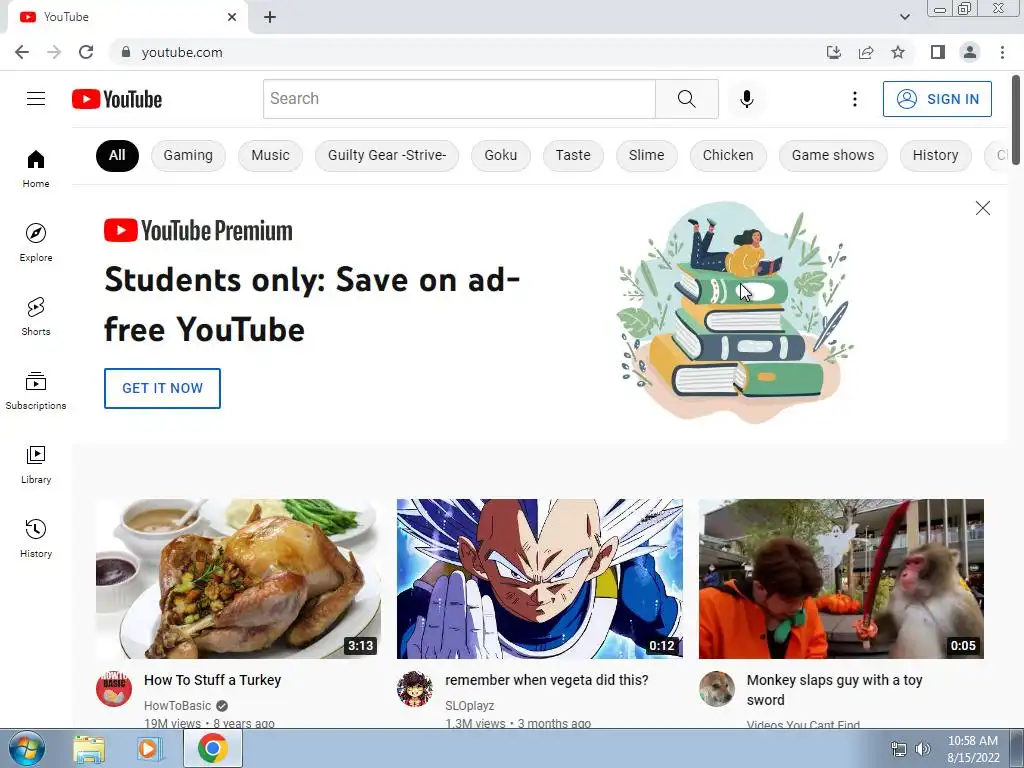Bookmark this page with star icon

(898, 52)
